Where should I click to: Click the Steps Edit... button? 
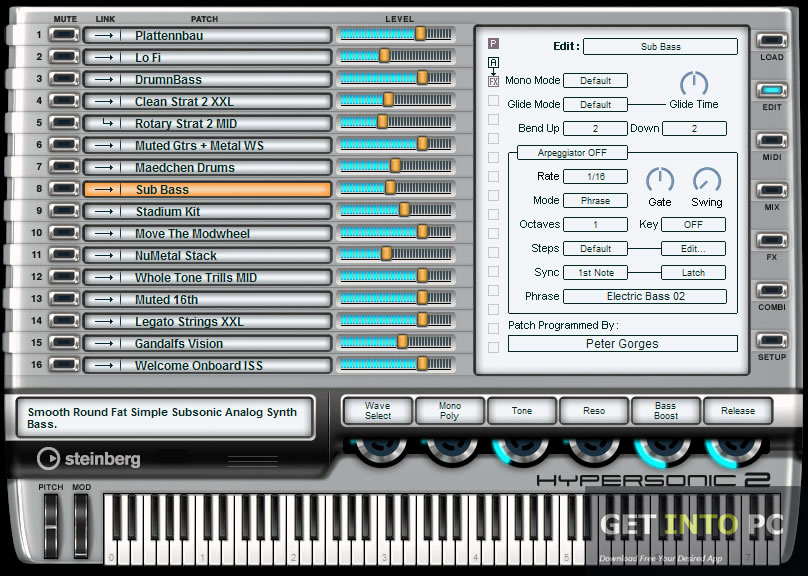click(x=694, y=248)
